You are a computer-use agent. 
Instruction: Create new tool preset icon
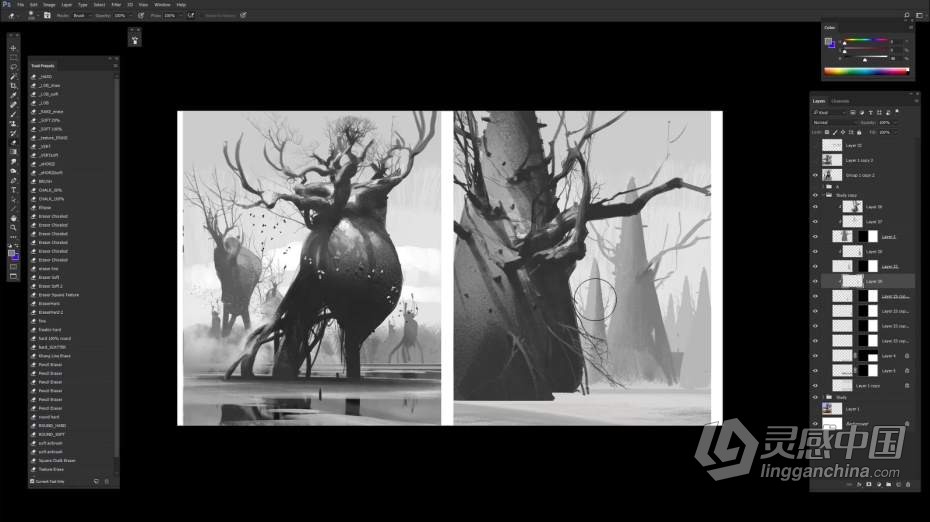pyautogui.click(x=96, y=482)
